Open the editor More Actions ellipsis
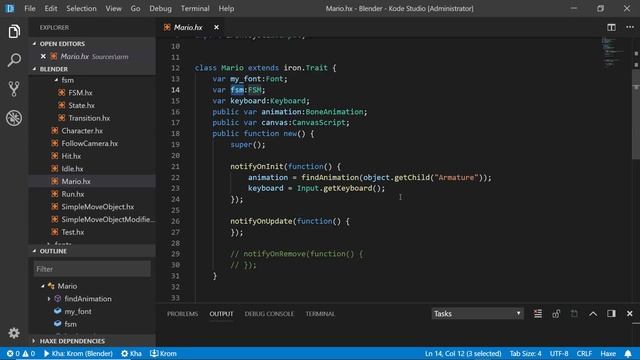The width and height of the screenshot is (640, 360). pos(630,27)
